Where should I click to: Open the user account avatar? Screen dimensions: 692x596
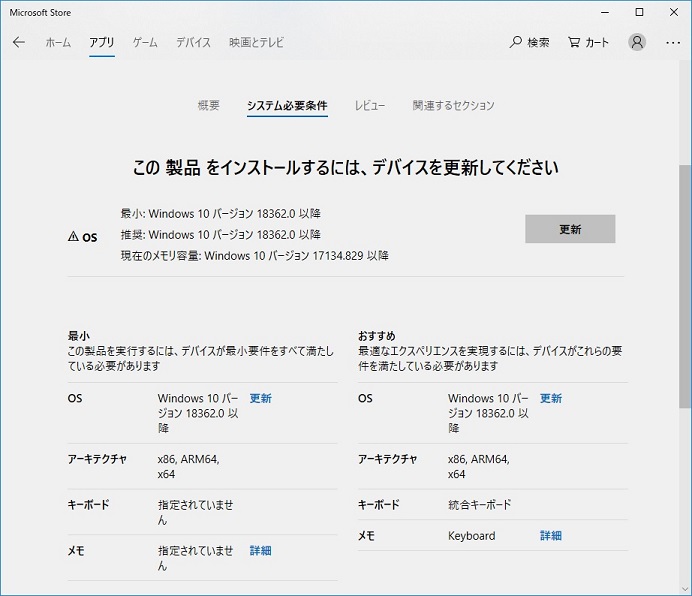637,42
